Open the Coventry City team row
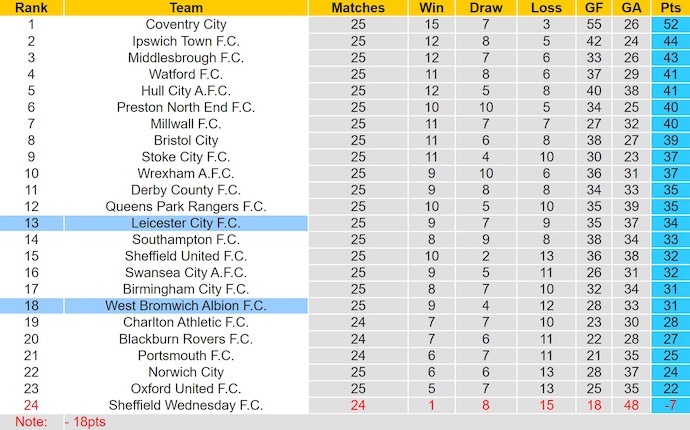The width and height of the screenshot is (690, 430). point(185,24)
